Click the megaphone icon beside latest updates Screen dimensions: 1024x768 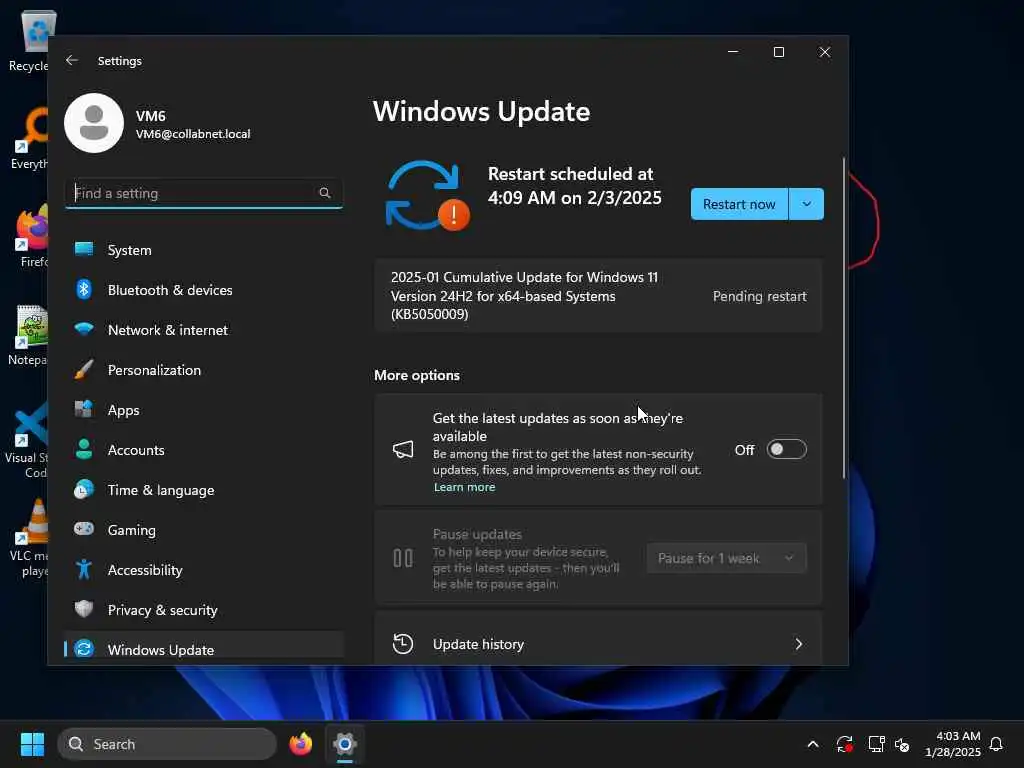click(x=403, y=449)
